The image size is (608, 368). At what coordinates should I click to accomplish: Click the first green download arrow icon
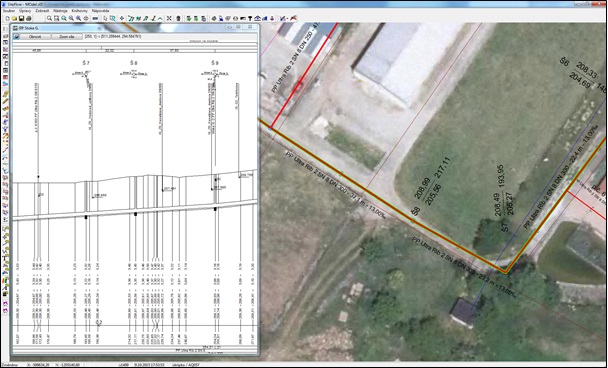tap(189, 18)
